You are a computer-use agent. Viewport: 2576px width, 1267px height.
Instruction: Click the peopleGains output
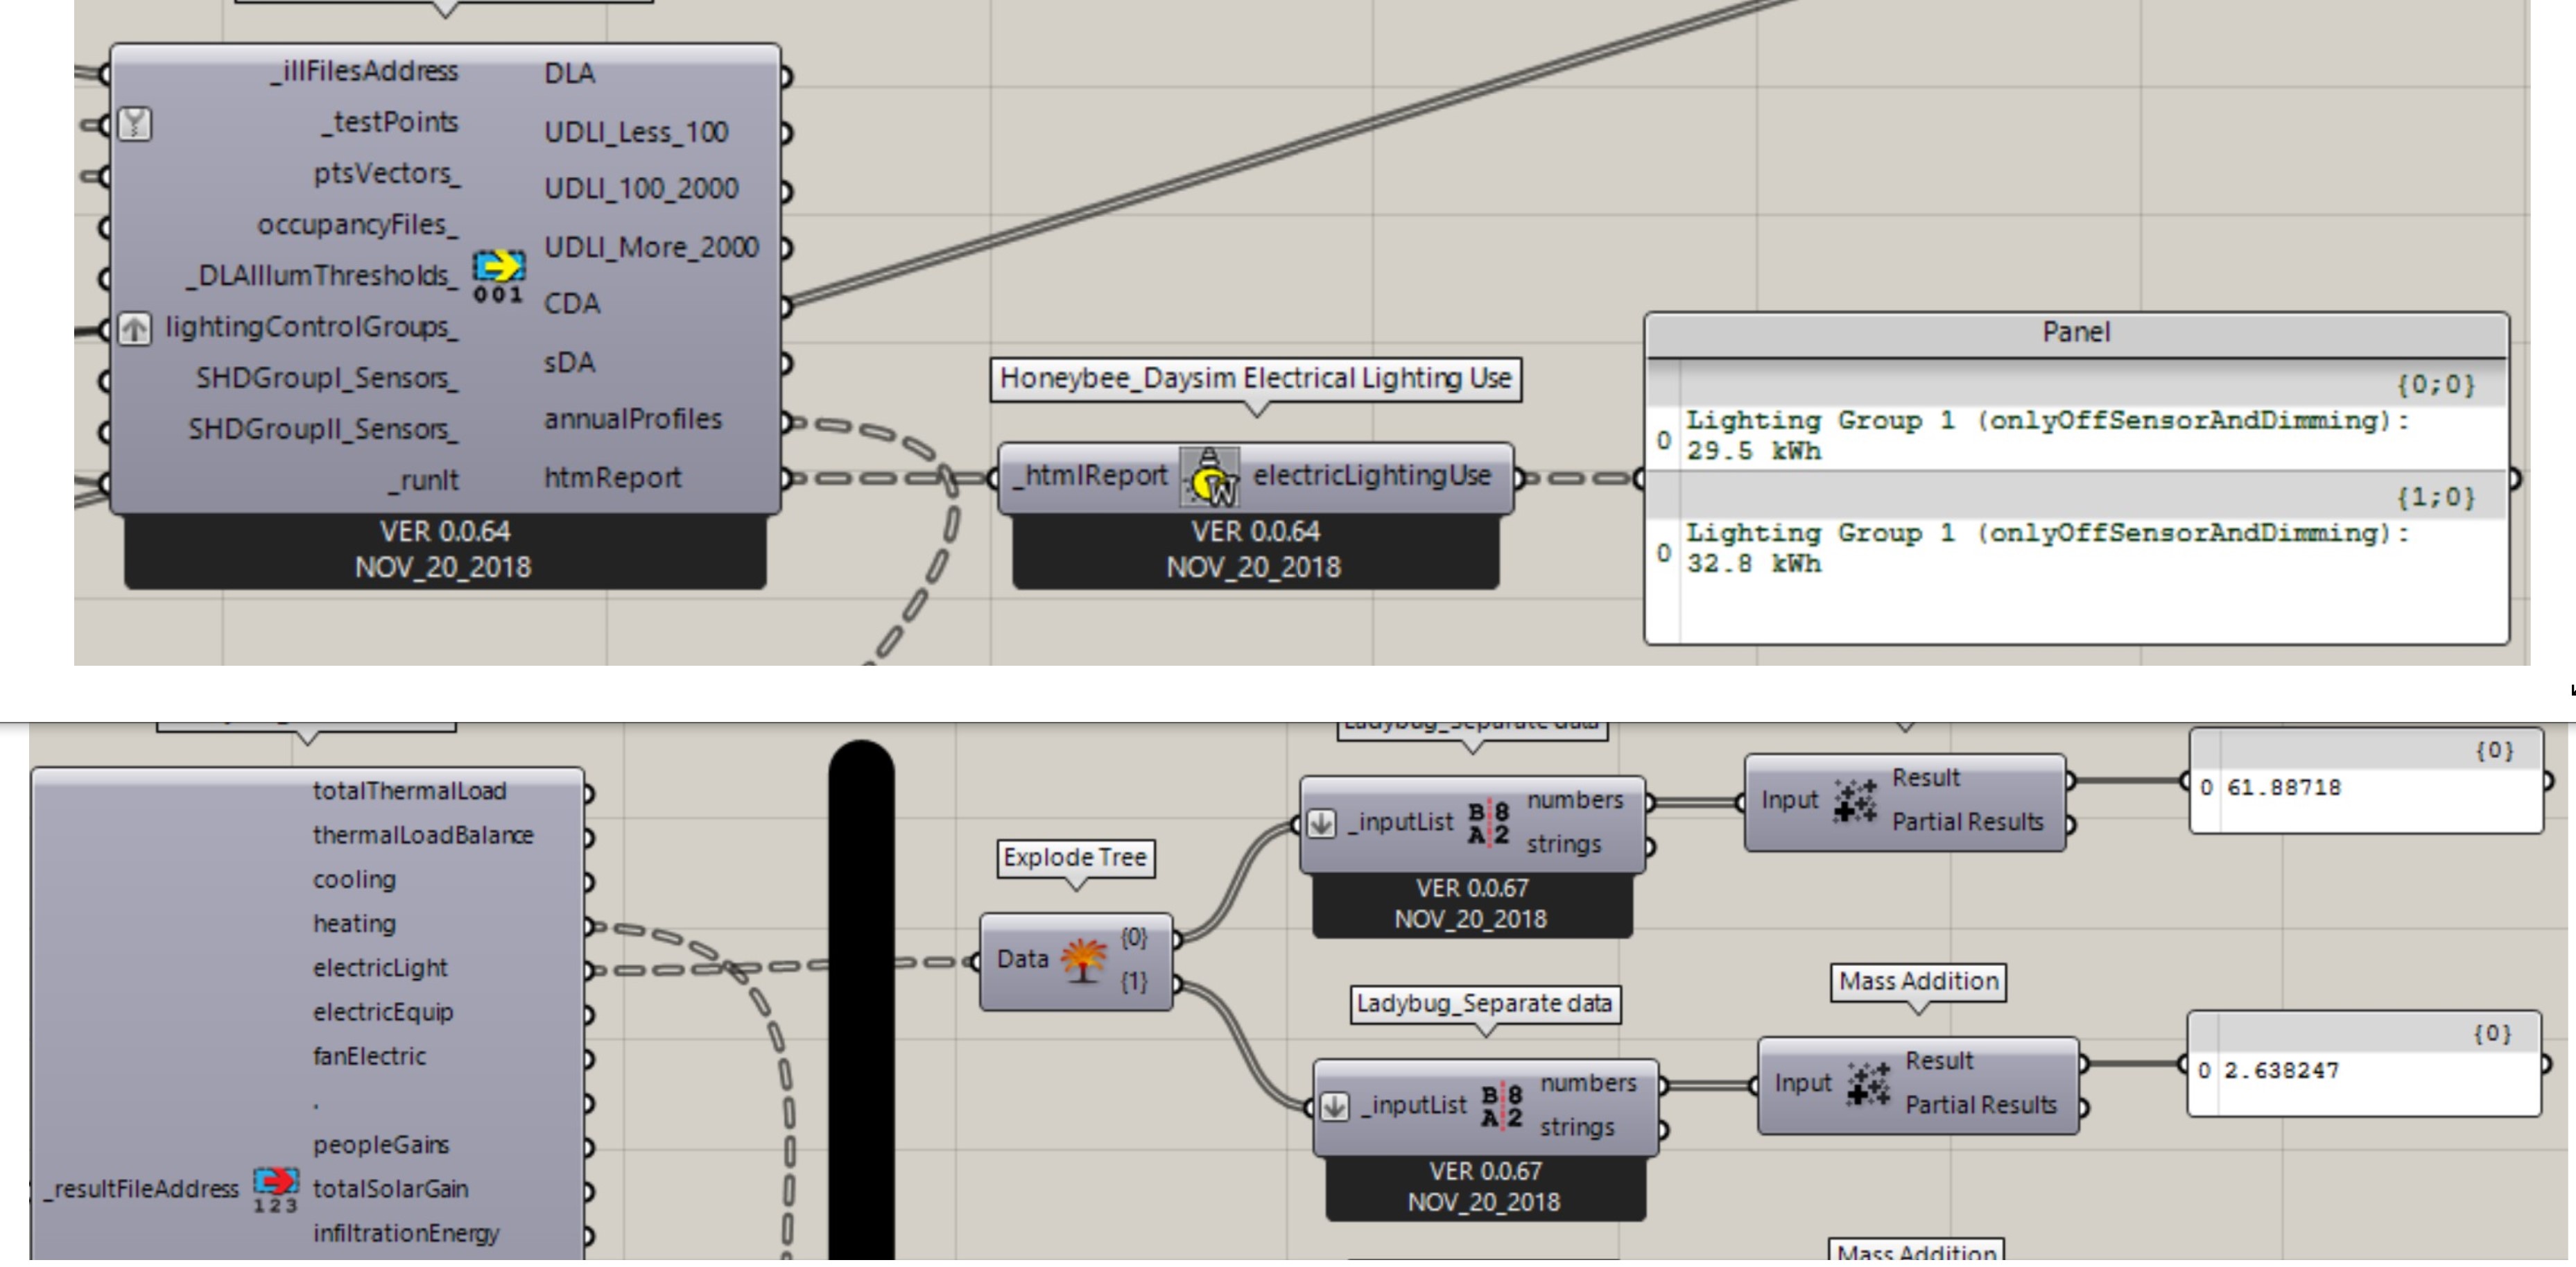pyautogui.click(x=381, y=1145)
